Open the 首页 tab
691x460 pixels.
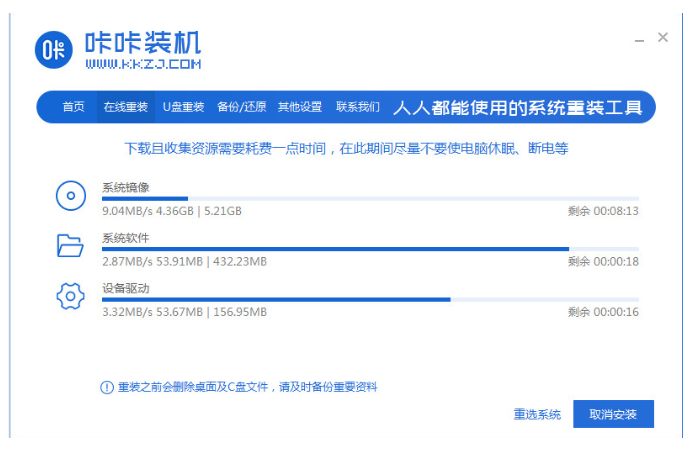coord(73,107)
